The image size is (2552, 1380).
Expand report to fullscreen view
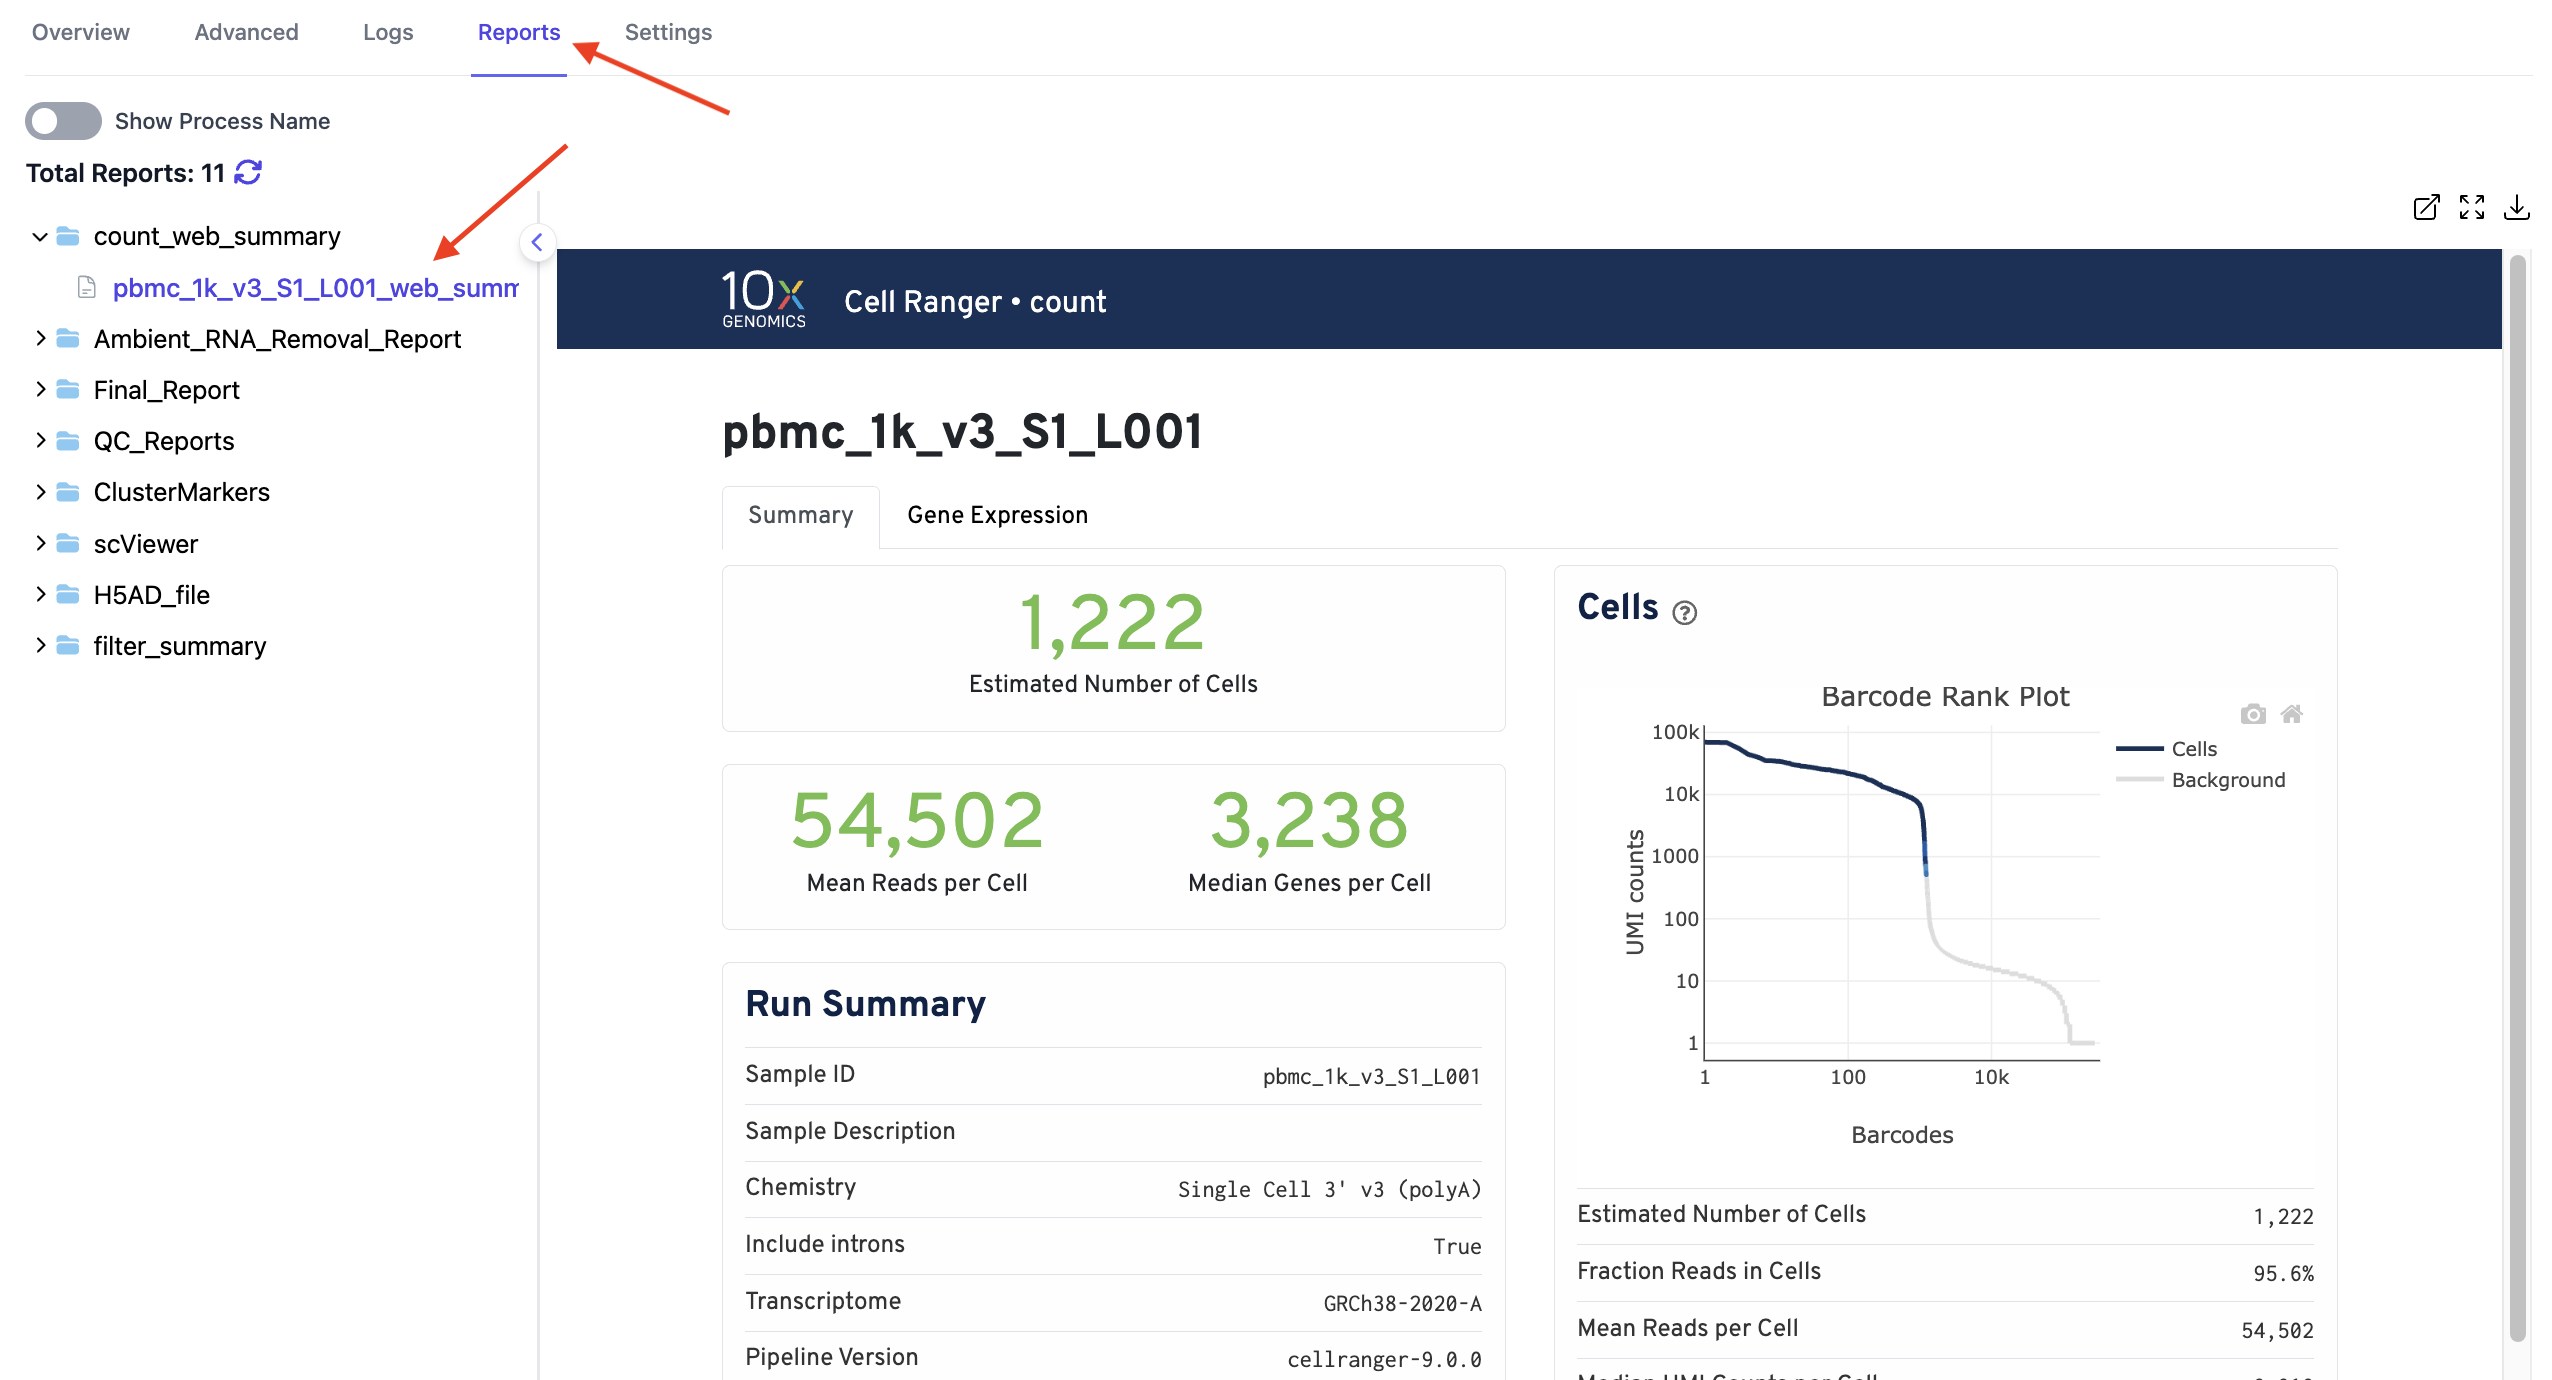tap(2472, 207)
